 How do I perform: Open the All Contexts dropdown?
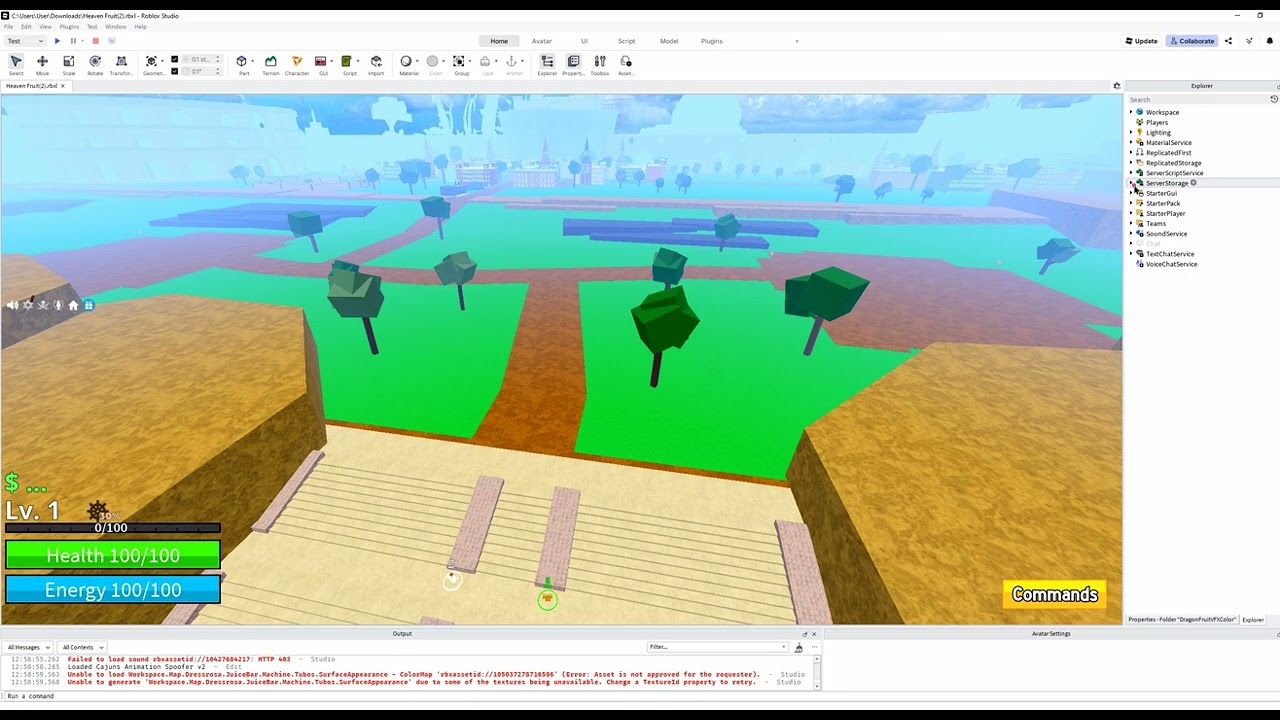pyautogui.click(x=80, y=647)
